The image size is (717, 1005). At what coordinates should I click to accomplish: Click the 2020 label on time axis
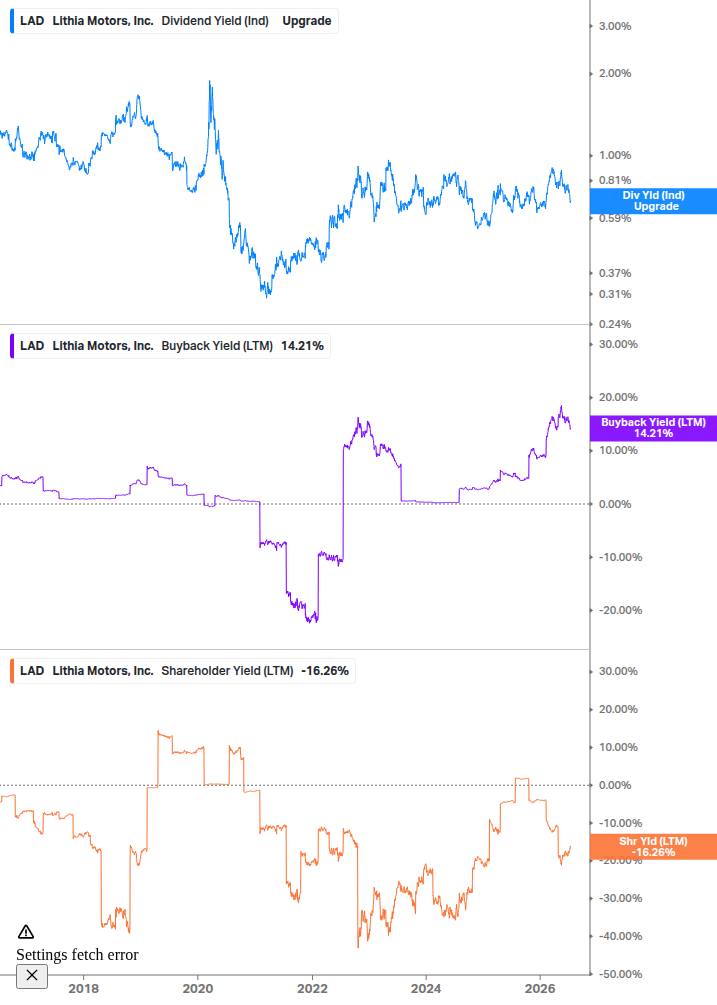pos(197,988)
